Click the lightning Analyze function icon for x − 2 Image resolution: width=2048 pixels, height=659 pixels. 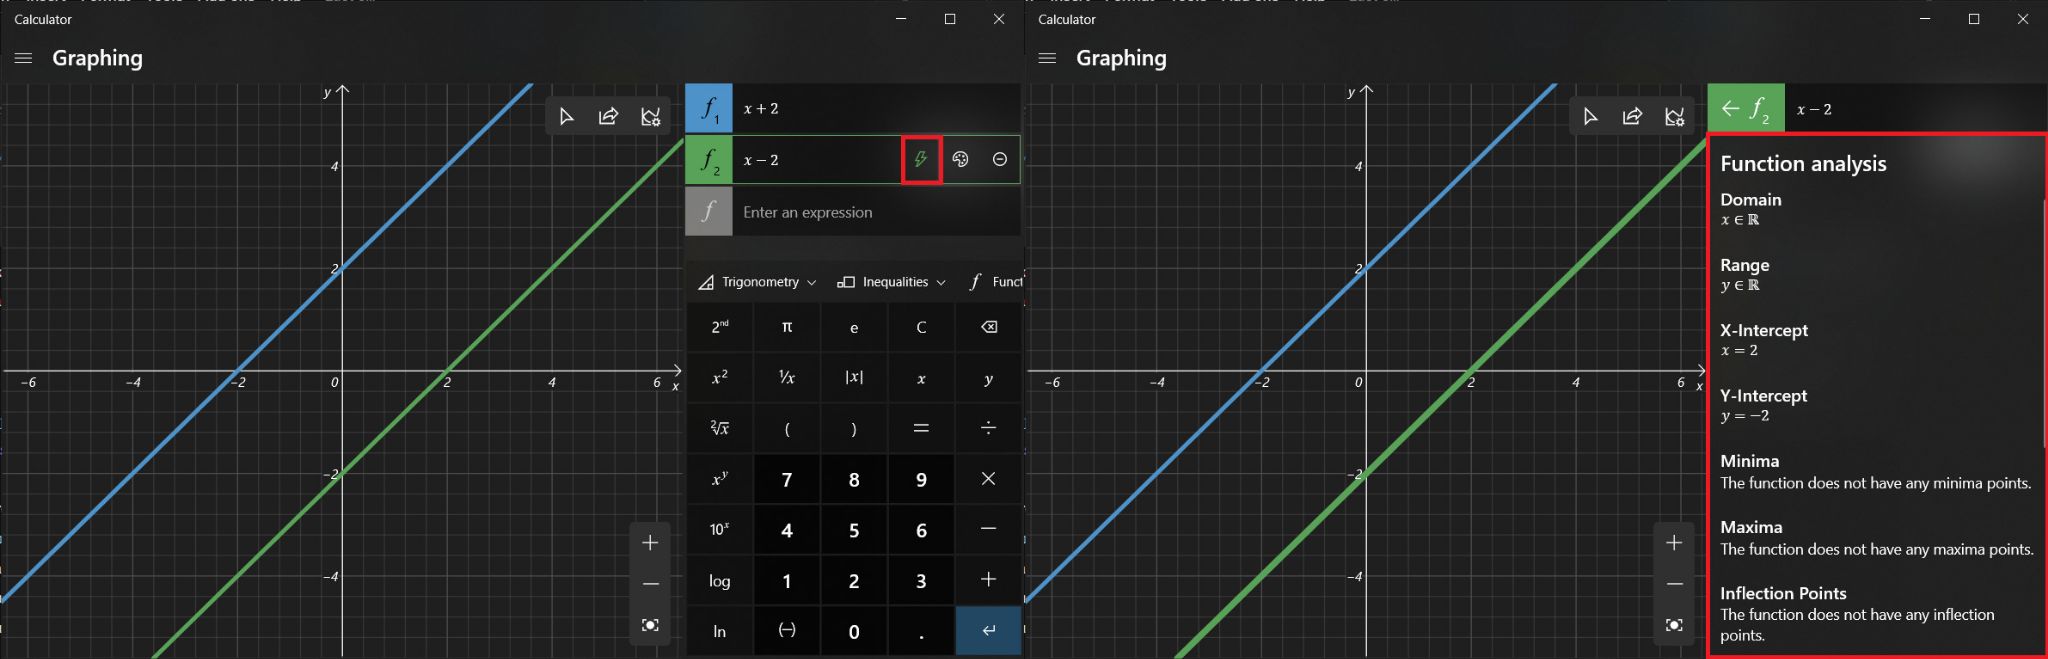point(921,160)
